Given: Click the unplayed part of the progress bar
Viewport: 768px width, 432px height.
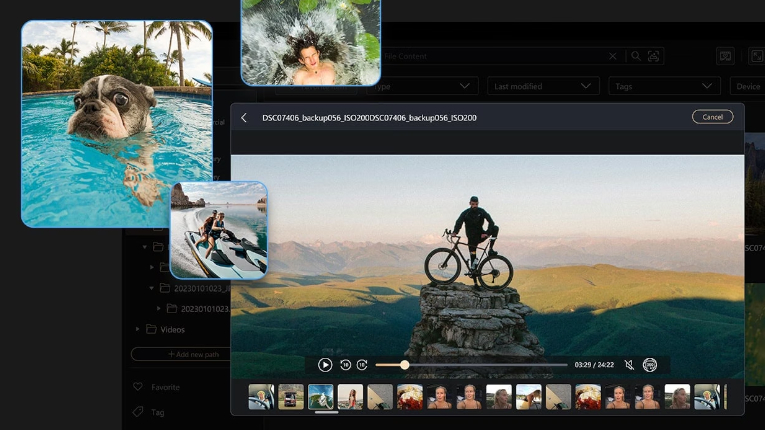Looking at the screenshot, I should tap(488, 365).
